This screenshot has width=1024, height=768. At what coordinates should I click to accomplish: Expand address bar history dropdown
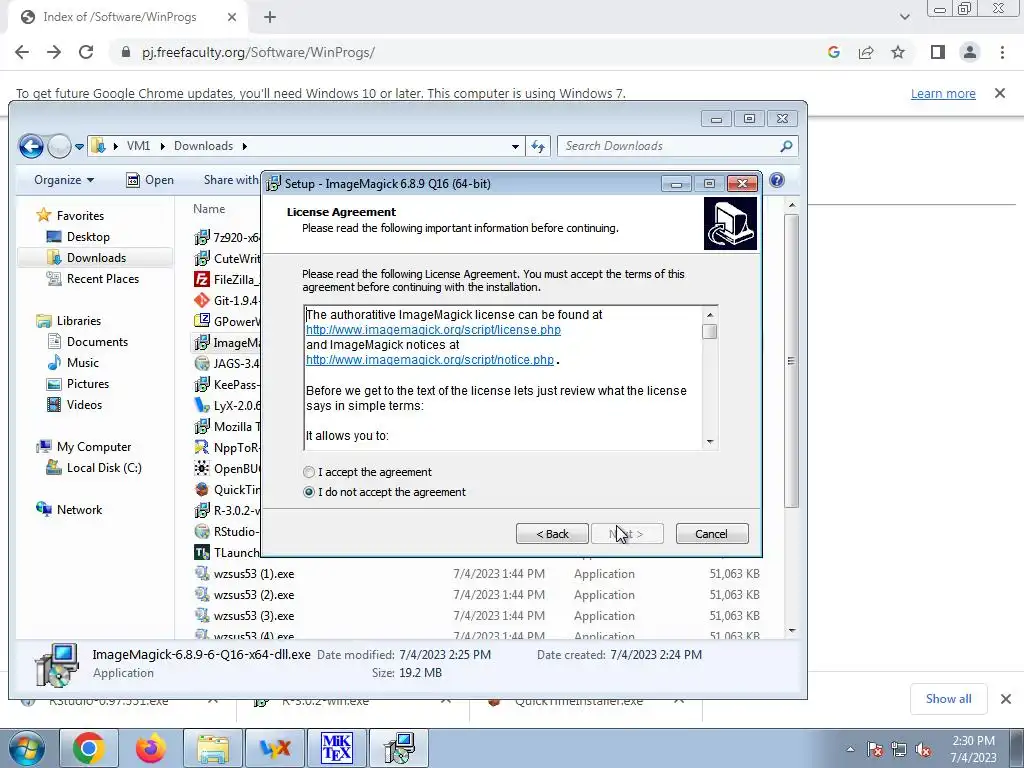pos(515,146)
